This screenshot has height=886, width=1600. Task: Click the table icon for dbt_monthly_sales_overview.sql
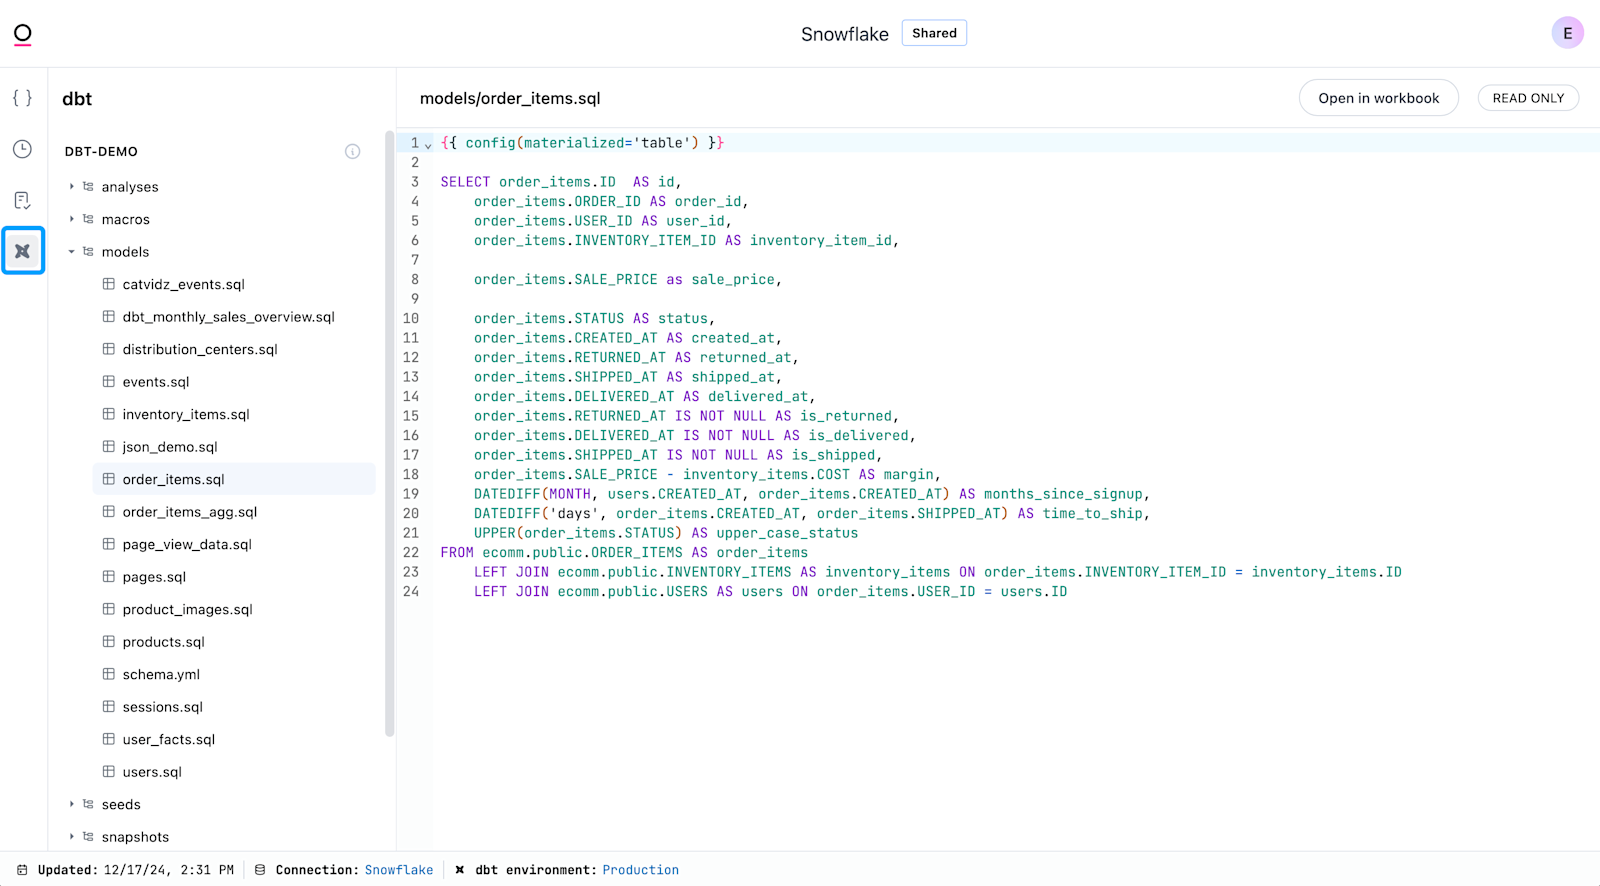(108, 317)
